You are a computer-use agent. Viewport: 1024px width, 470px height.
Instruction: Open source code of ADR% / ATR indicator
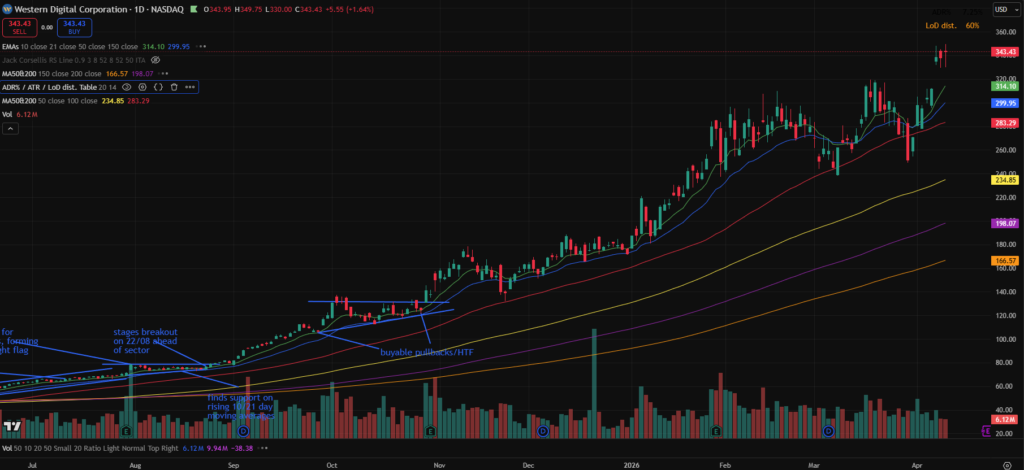158,88
